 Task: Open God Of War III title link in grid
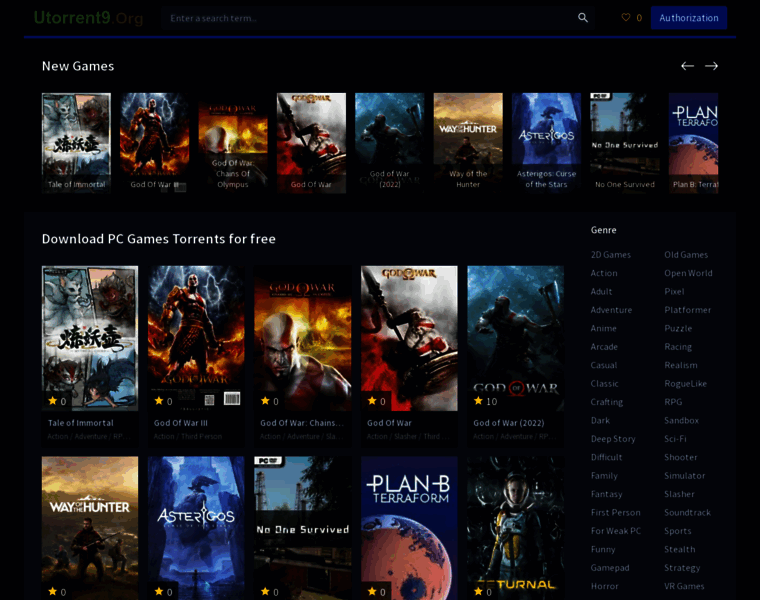[181, 423]
